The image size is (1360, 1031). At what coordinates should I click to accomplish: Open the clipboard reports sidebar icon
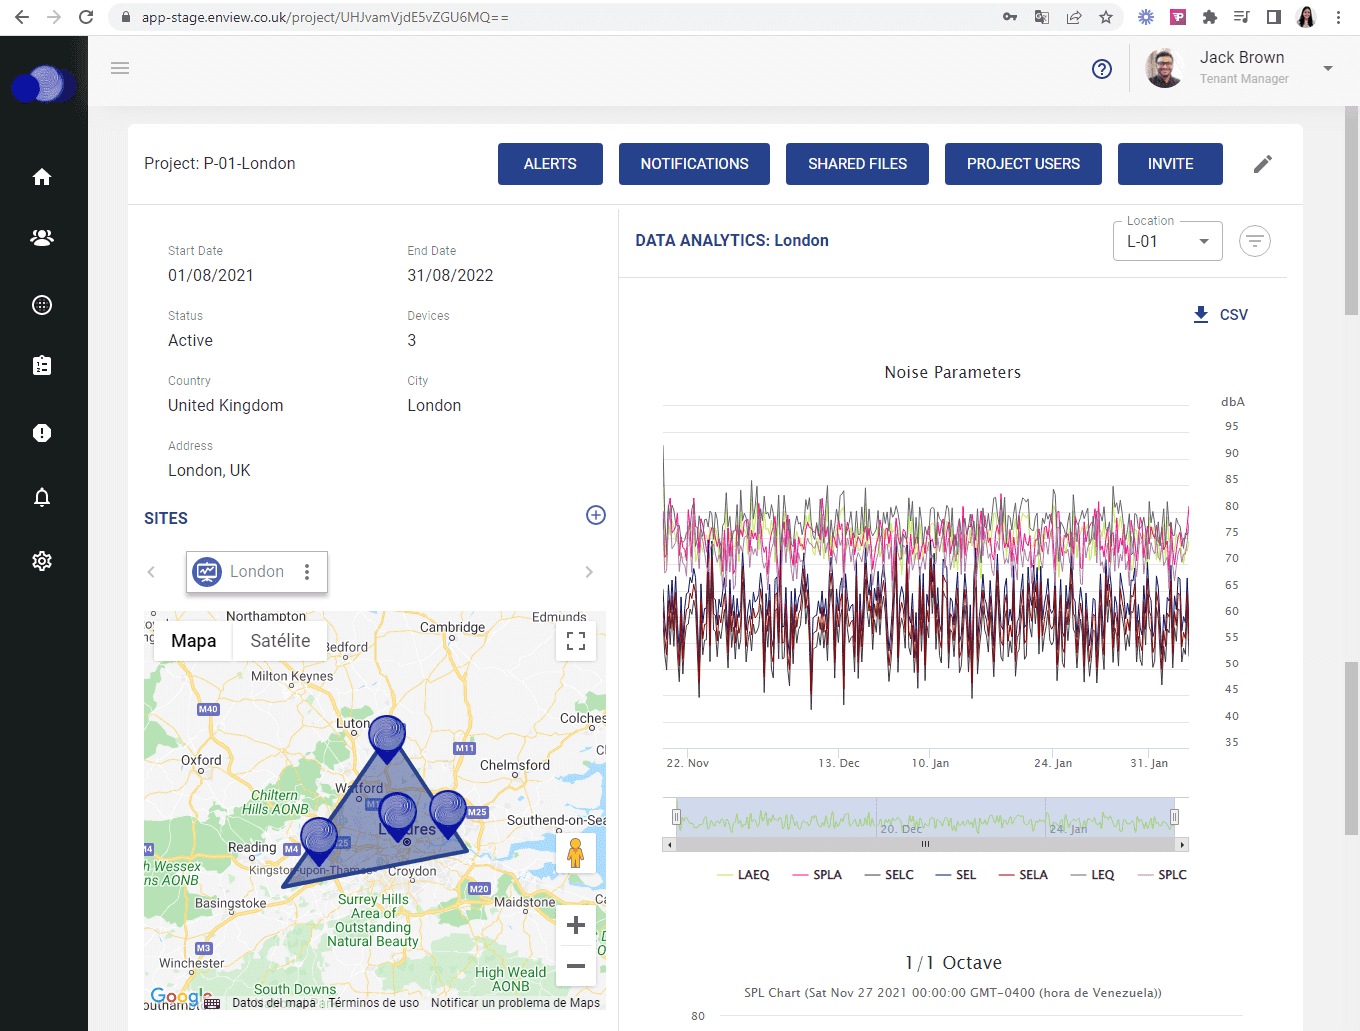click(x=42, y=366)
